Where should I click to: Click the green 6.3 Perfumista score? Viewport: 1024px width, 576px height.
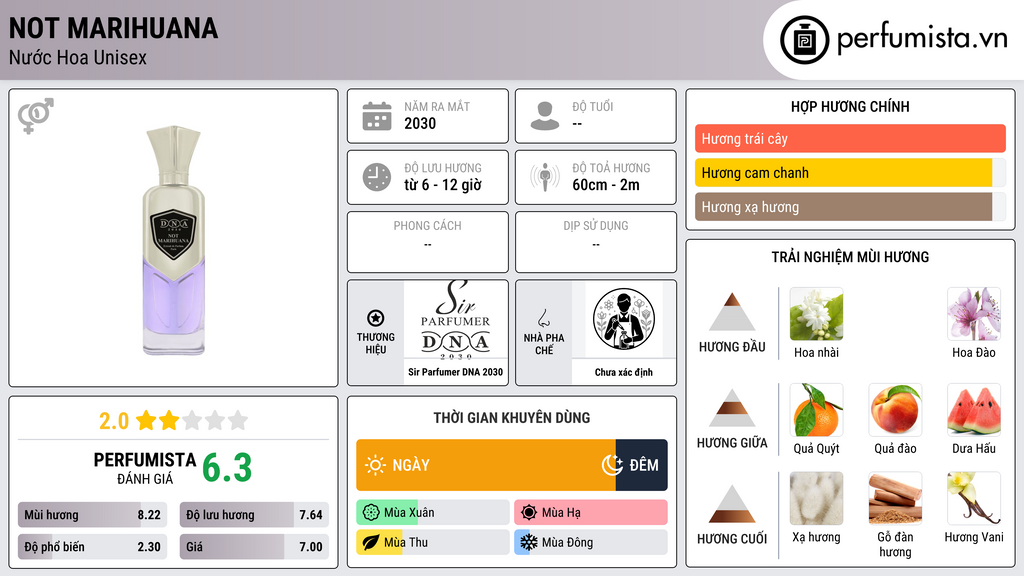[227, 468]
